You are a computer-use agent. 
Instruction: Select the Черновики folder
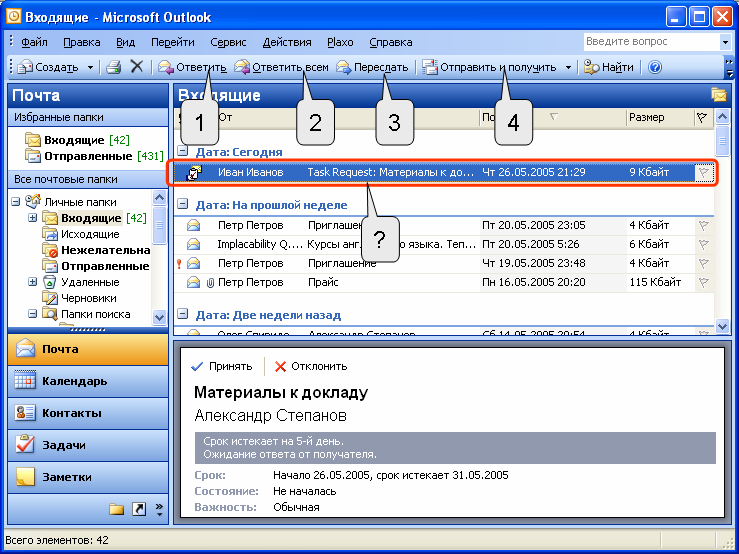(x=80, y=298)
